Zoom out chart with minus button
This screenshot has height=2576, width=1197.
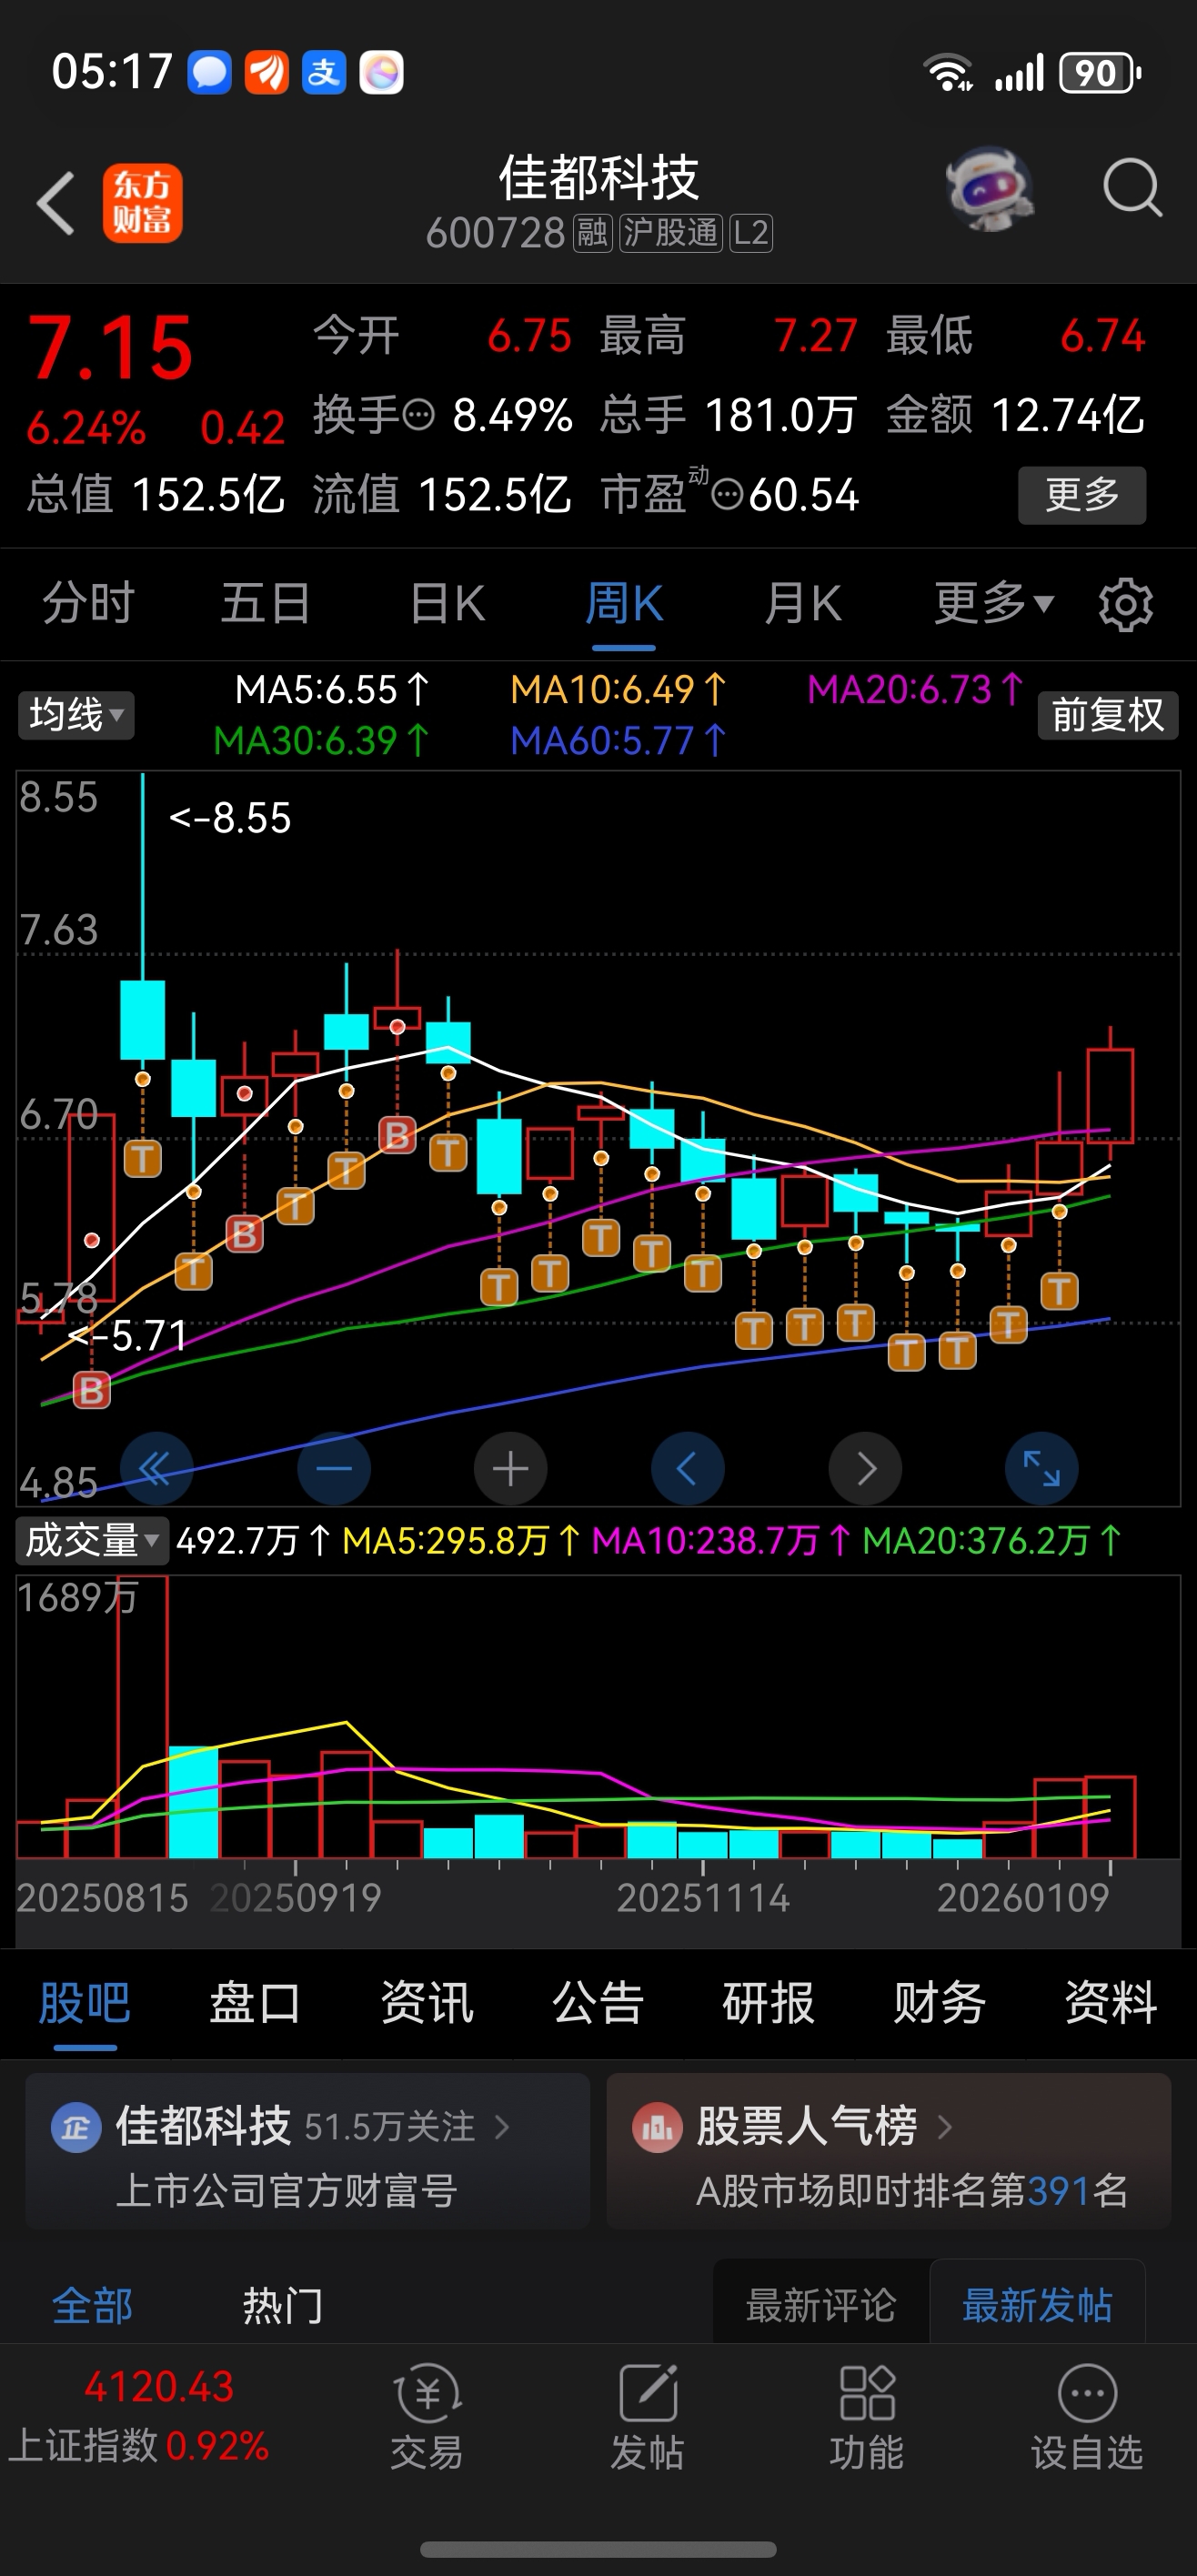(334, 1468)
